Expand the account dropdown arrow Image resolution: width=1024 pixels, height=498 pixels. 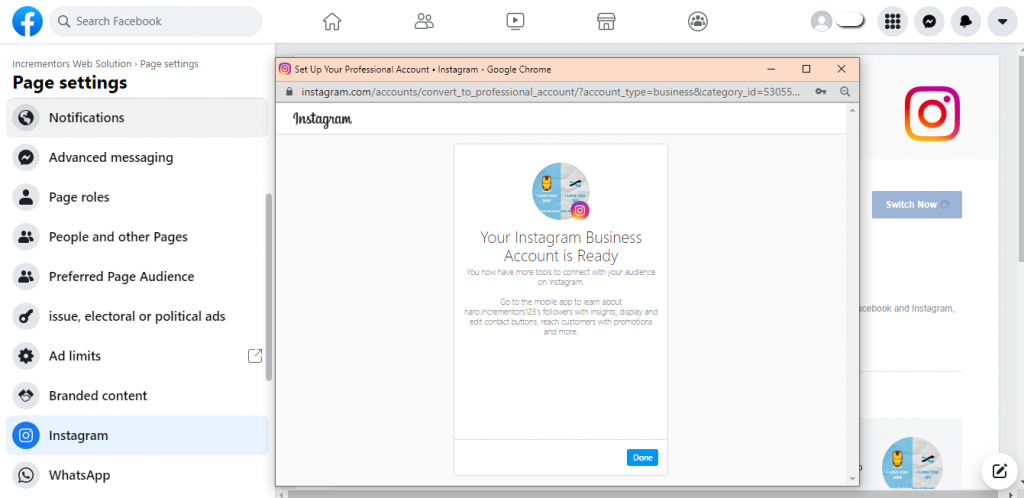1002,22
